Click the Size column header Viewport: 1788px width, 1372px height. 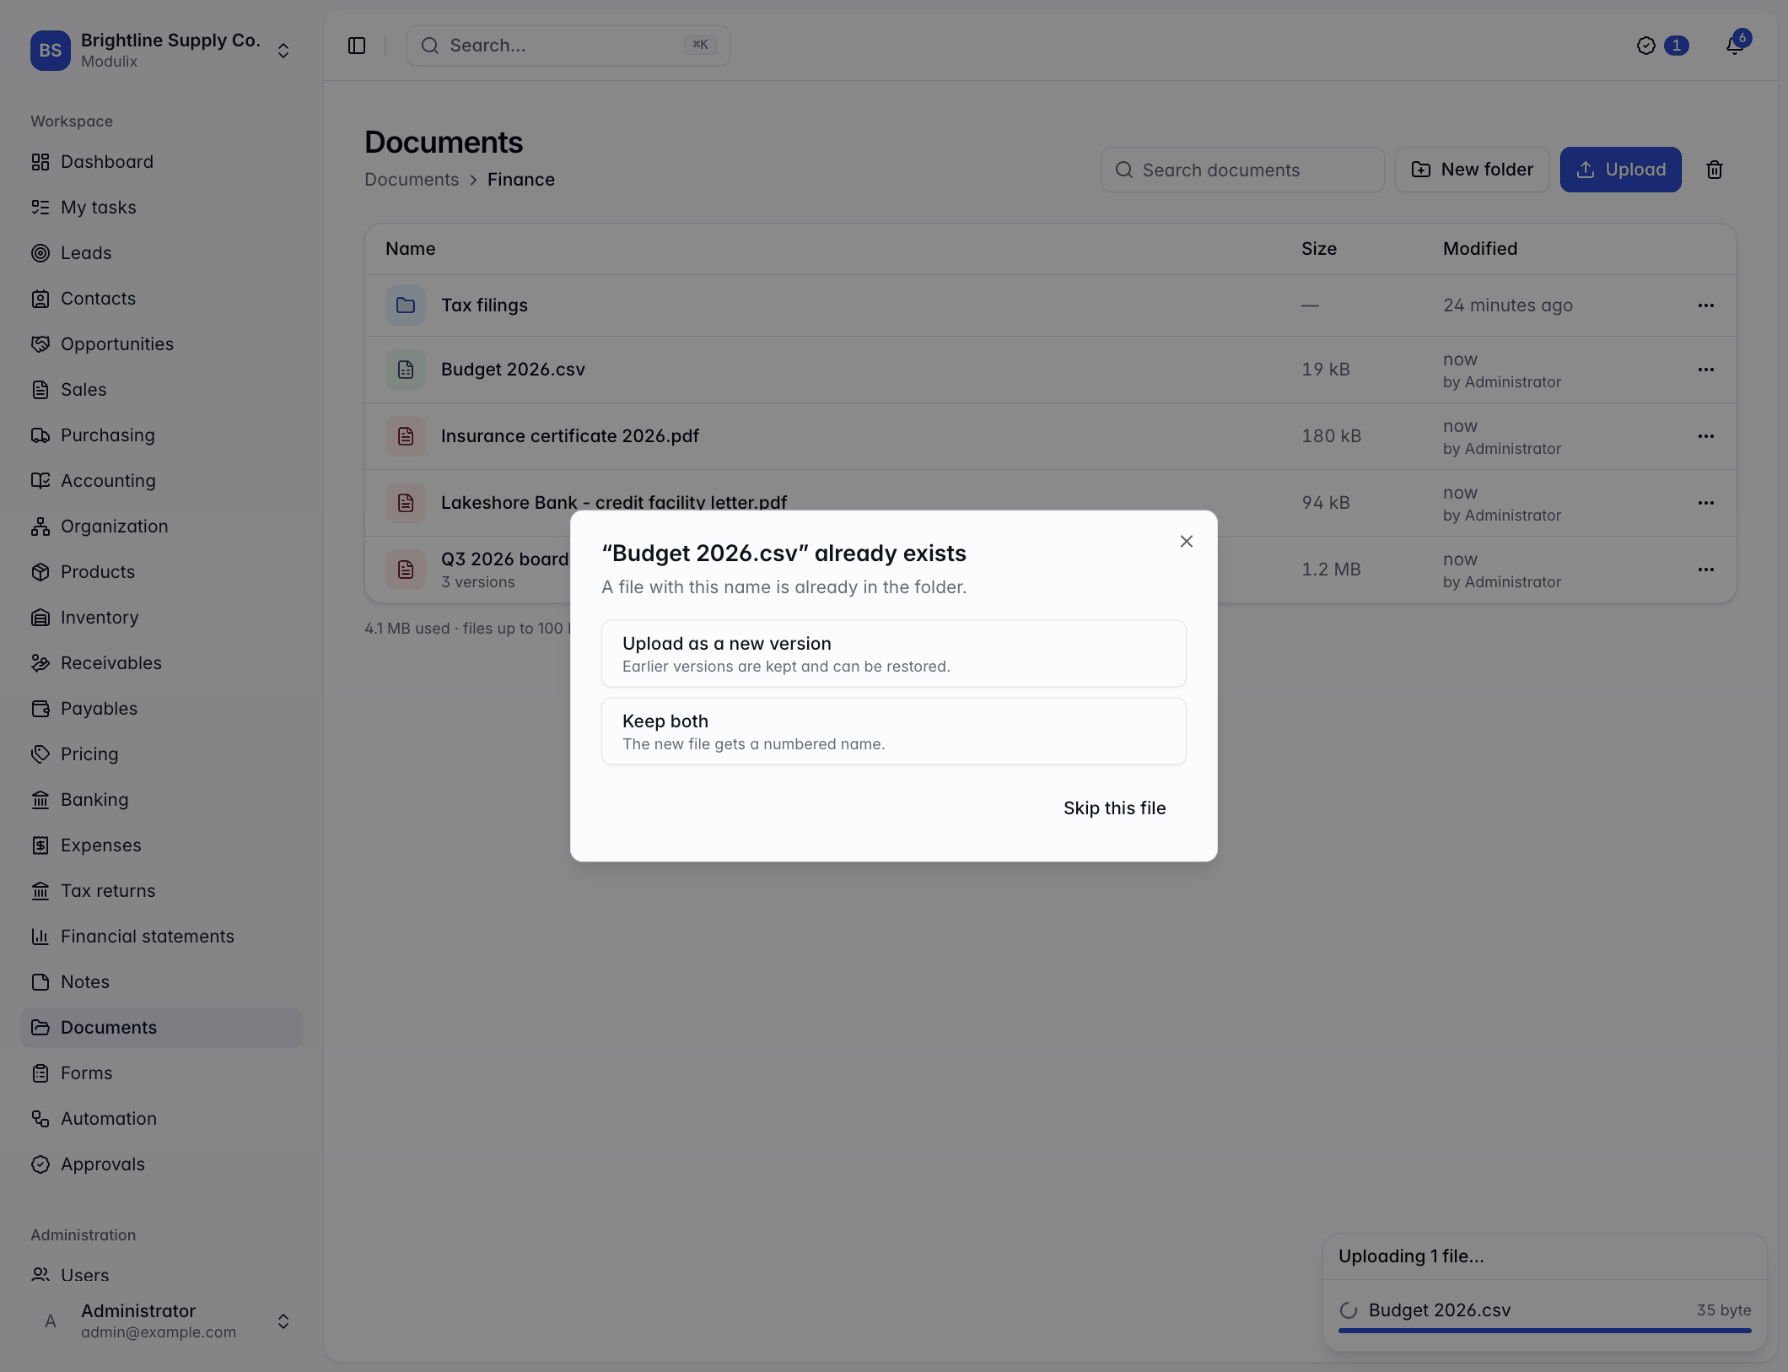pos(1318,249)
